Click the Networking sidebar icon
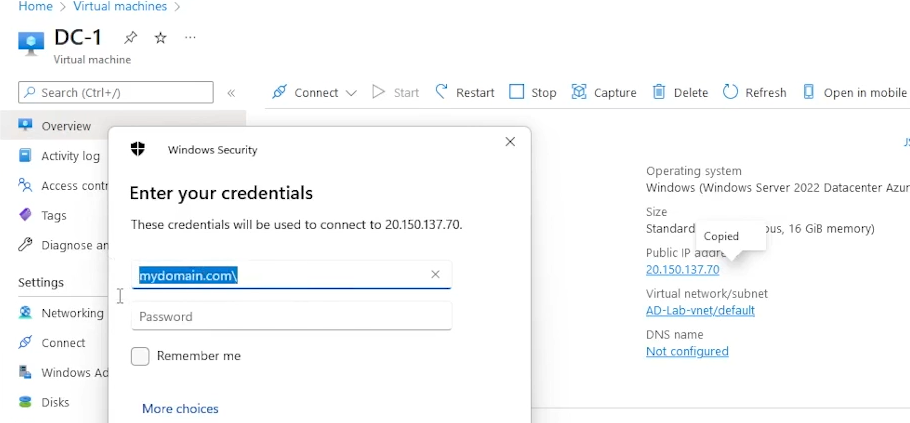This screenshot has width=910, height=423. (25, 313)
